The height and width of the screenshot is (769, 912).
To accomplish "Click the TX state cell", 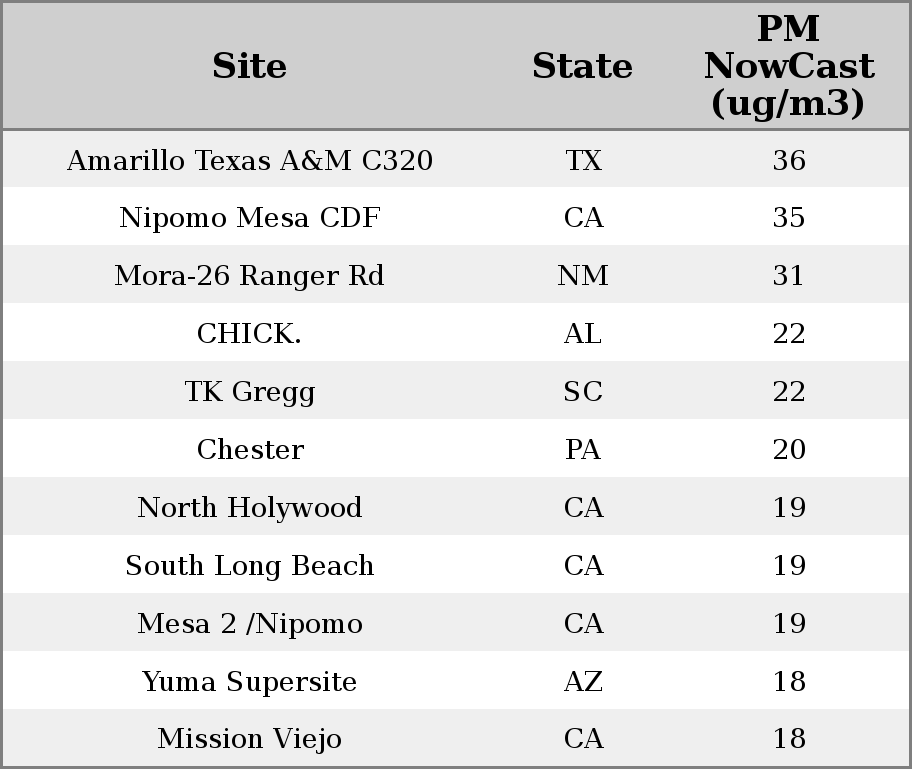I will tap(583, 160).
